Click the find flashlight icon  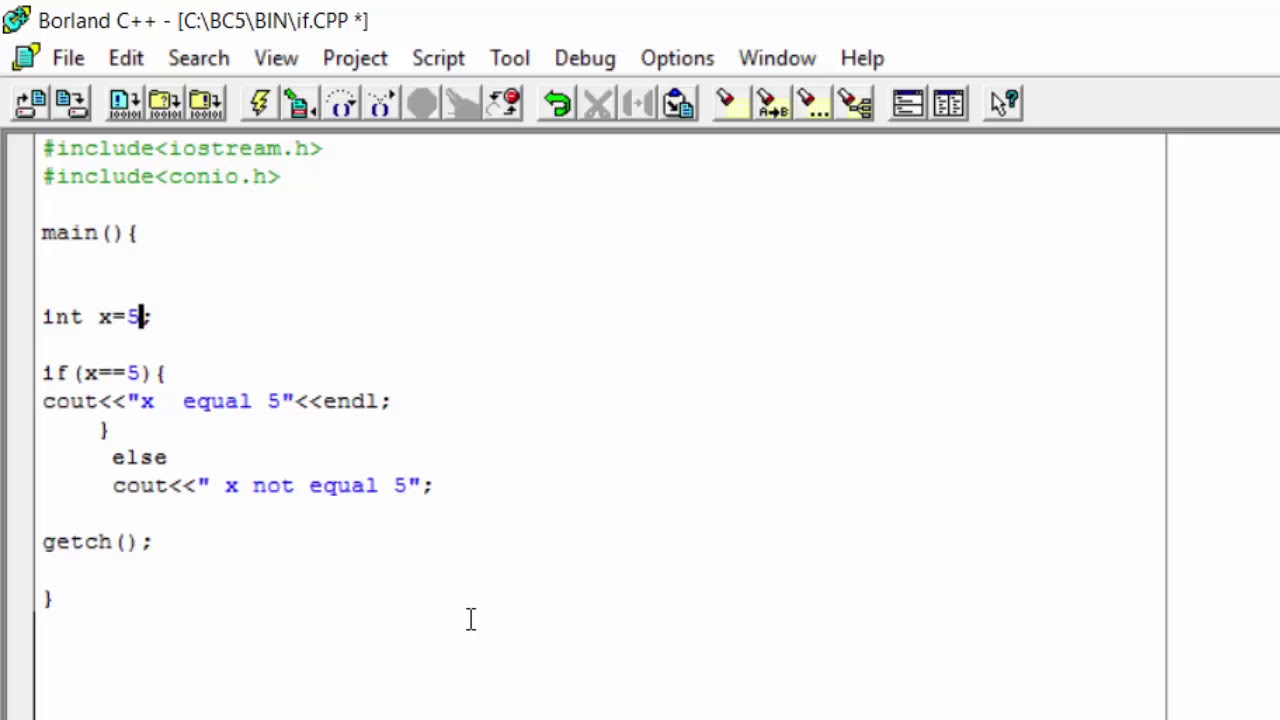click(732, 103)
